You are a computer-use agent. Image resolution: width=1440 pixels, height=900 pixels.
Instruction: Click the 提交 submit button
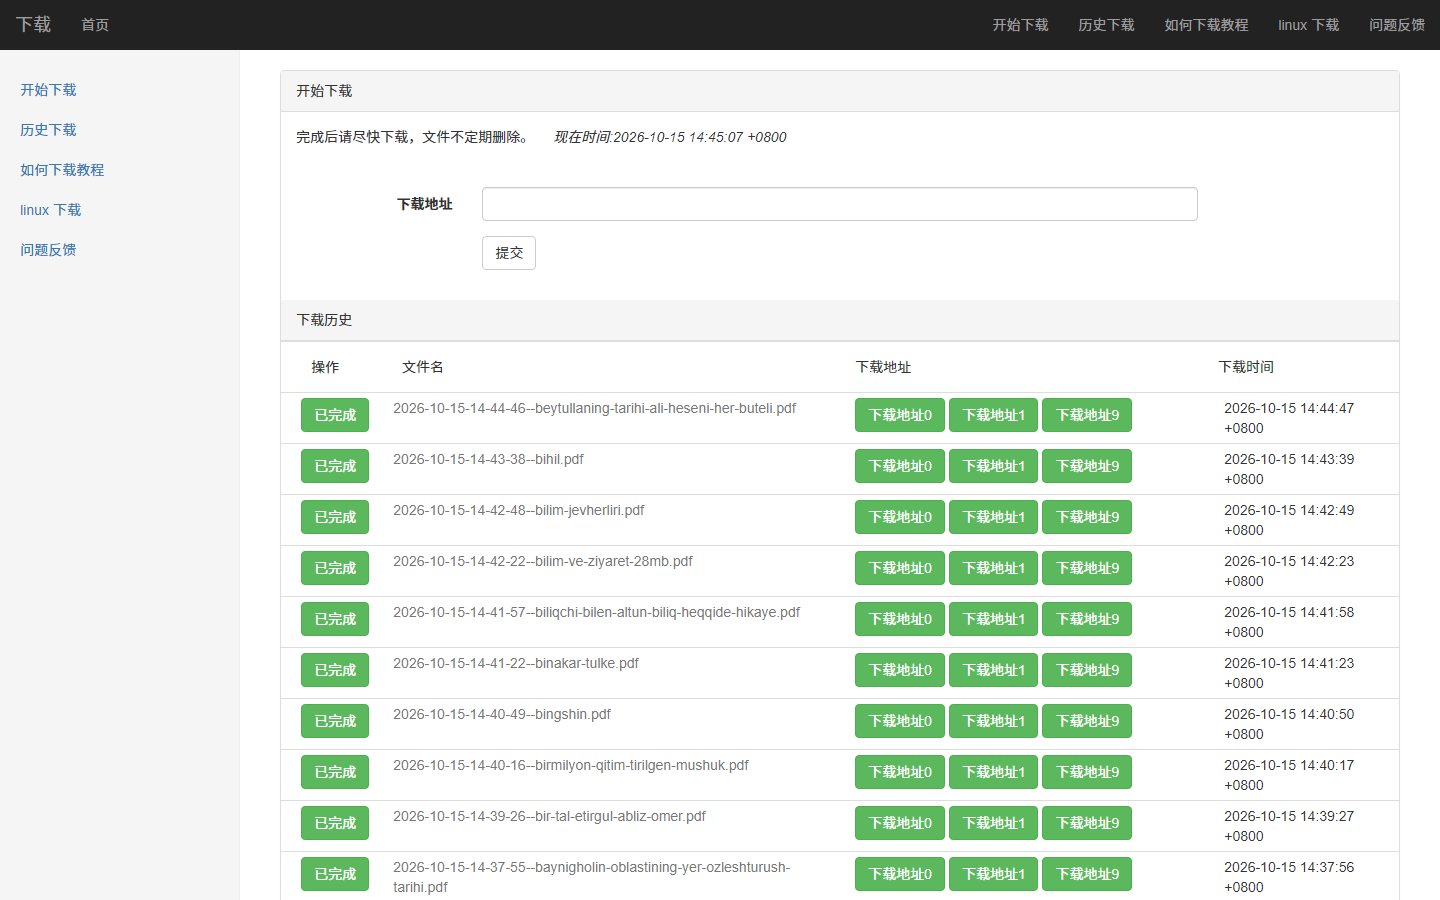point(509,253)
